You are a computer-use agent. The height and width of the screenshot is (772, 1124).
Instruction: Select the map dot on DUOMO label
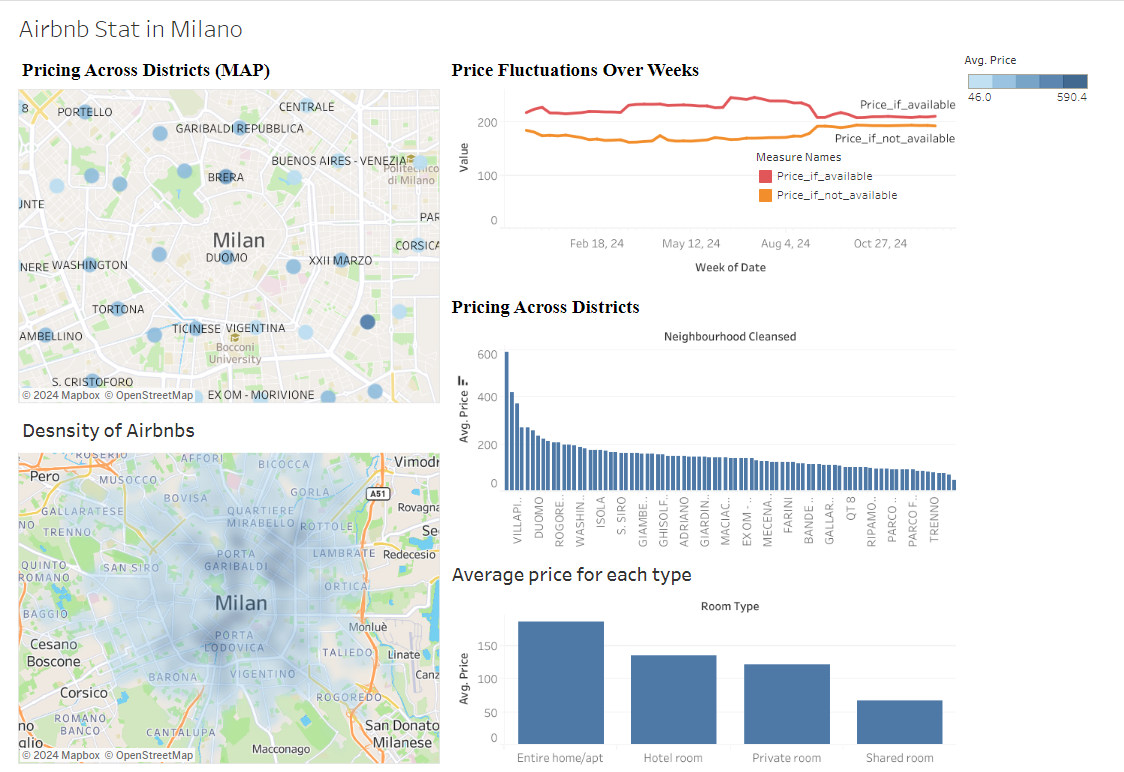227,257
